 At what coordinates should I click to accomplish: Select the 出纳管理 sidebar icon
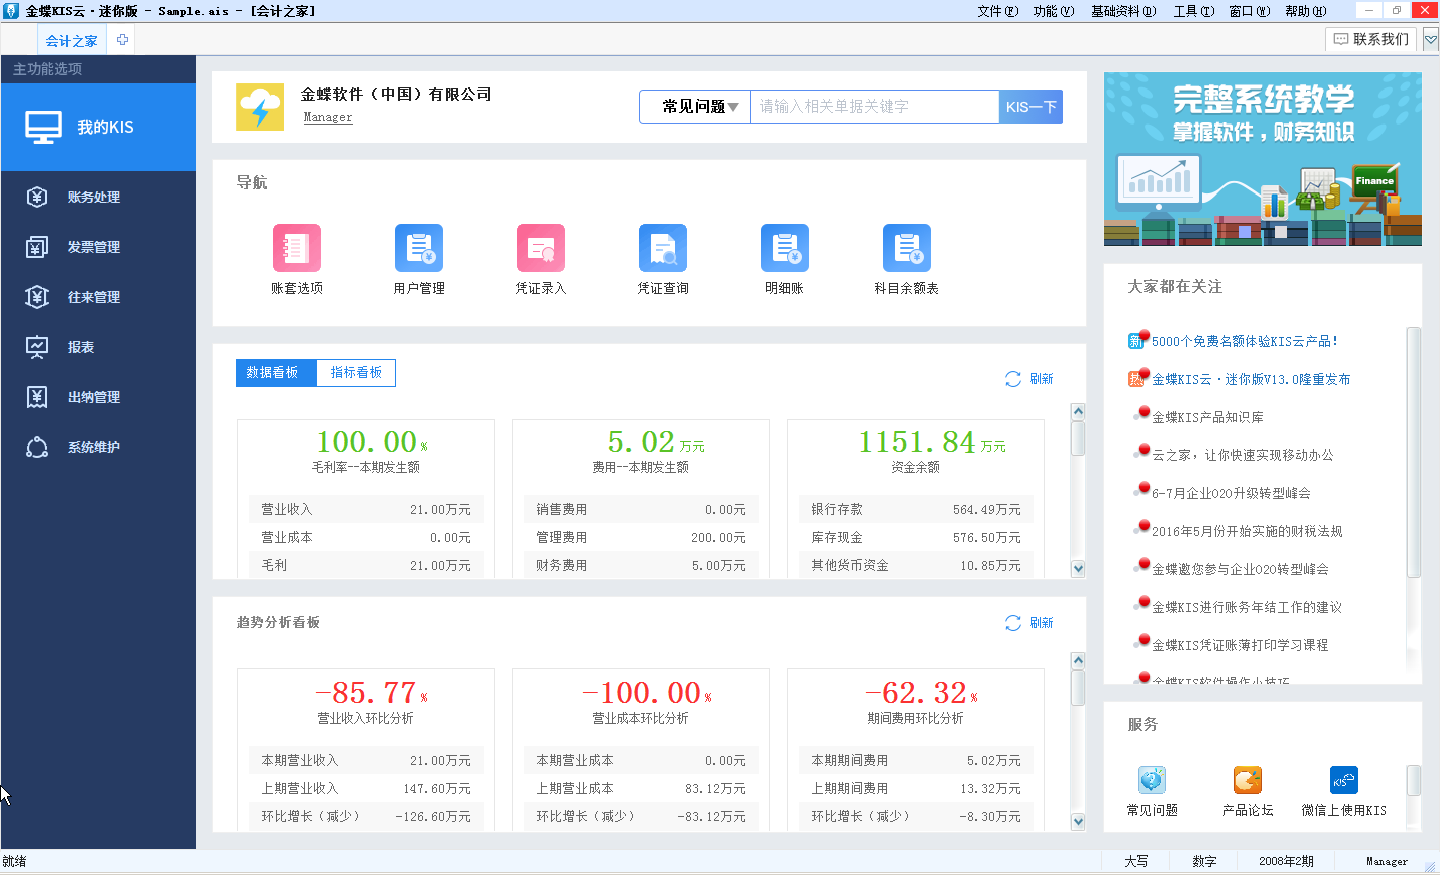37,397
